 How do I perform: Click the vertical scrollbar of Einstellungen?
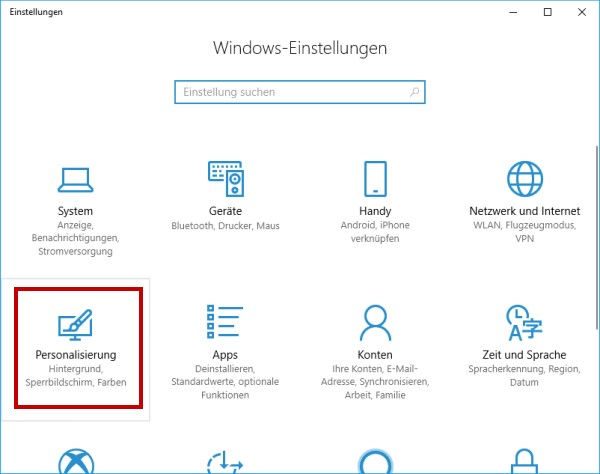click(597, 237)
